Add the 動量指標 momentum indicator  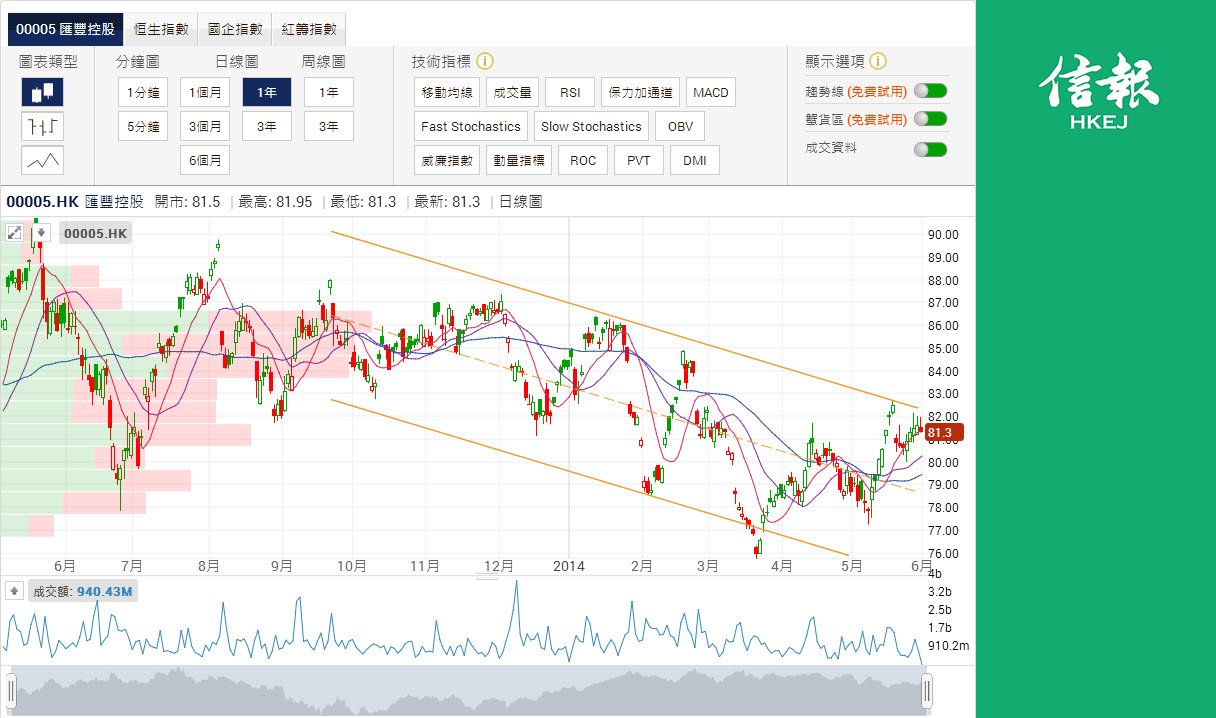point(519,160)
